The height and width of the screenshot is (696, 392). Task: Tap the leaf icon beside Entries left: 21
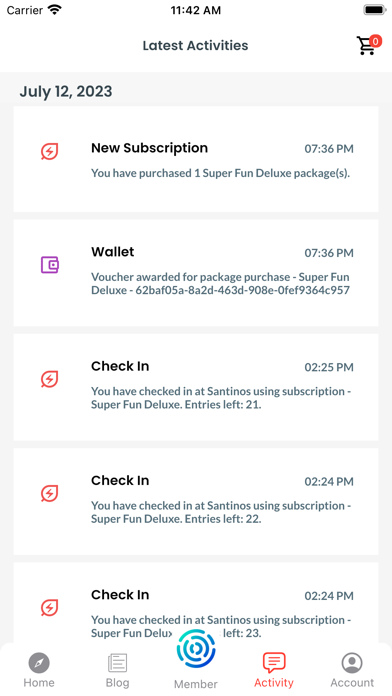(49, 380)
